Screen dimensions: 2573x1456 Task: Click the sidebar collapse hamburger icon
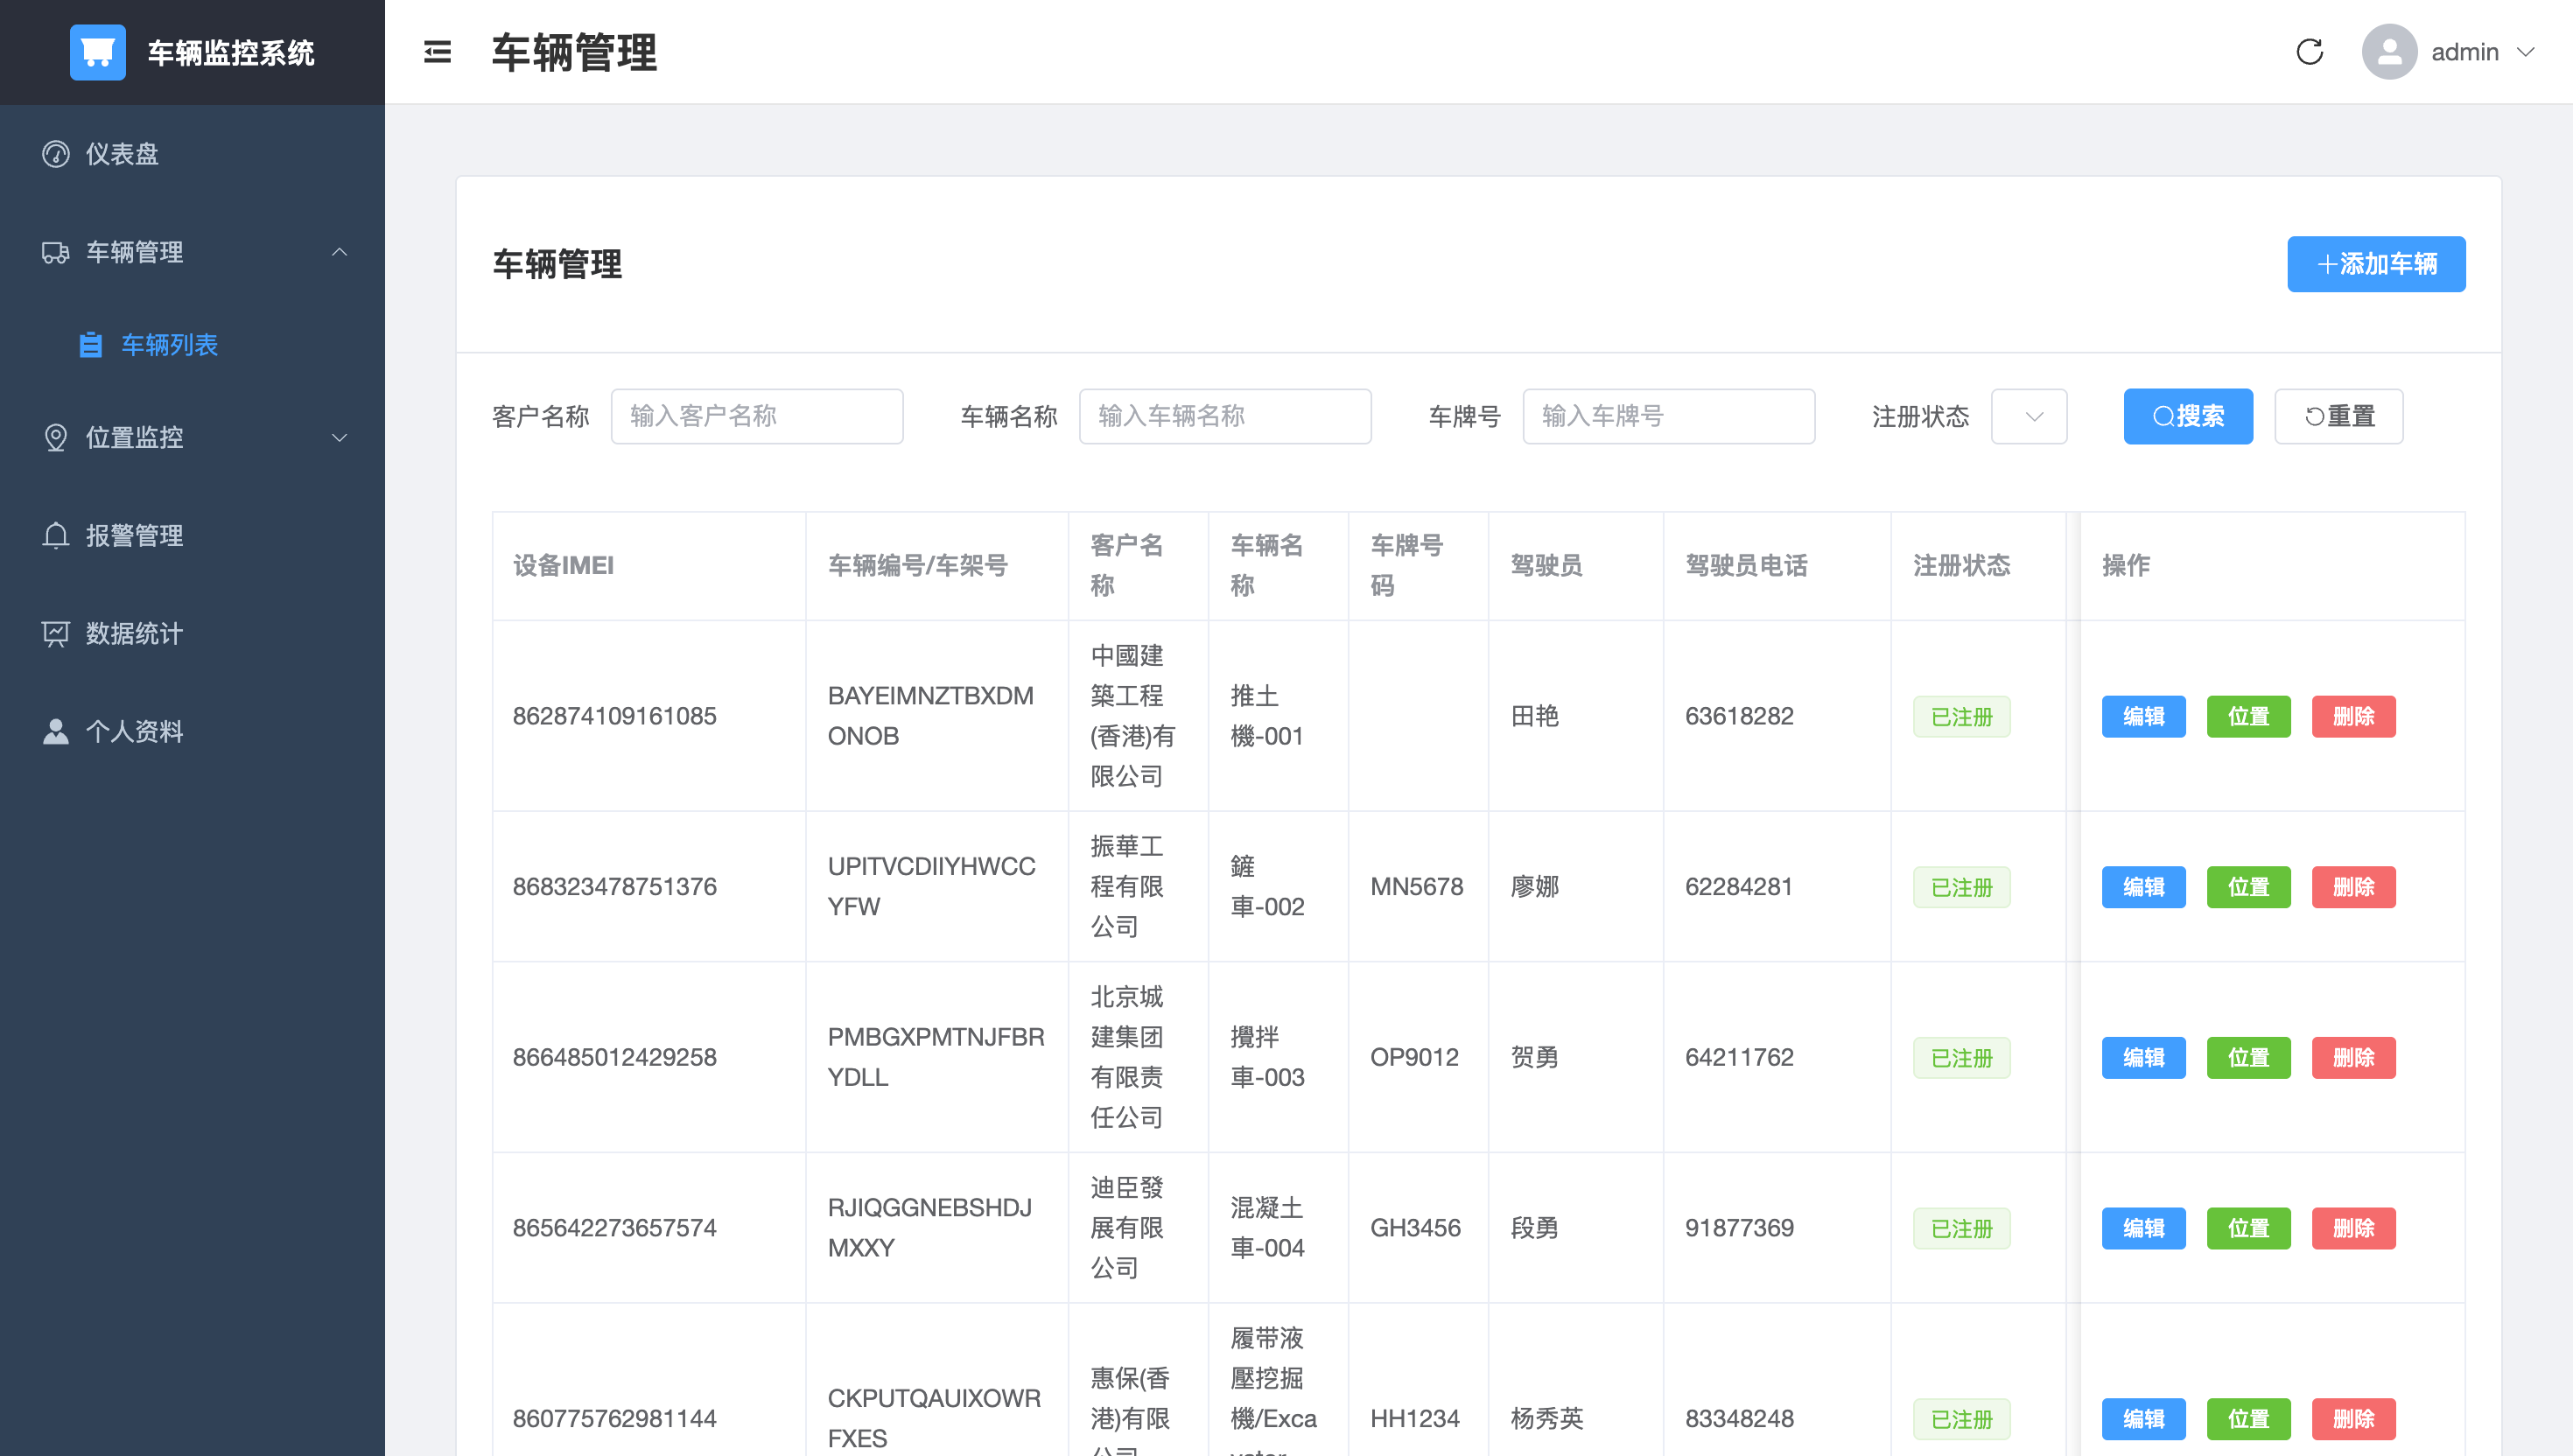tap(437, 52)
